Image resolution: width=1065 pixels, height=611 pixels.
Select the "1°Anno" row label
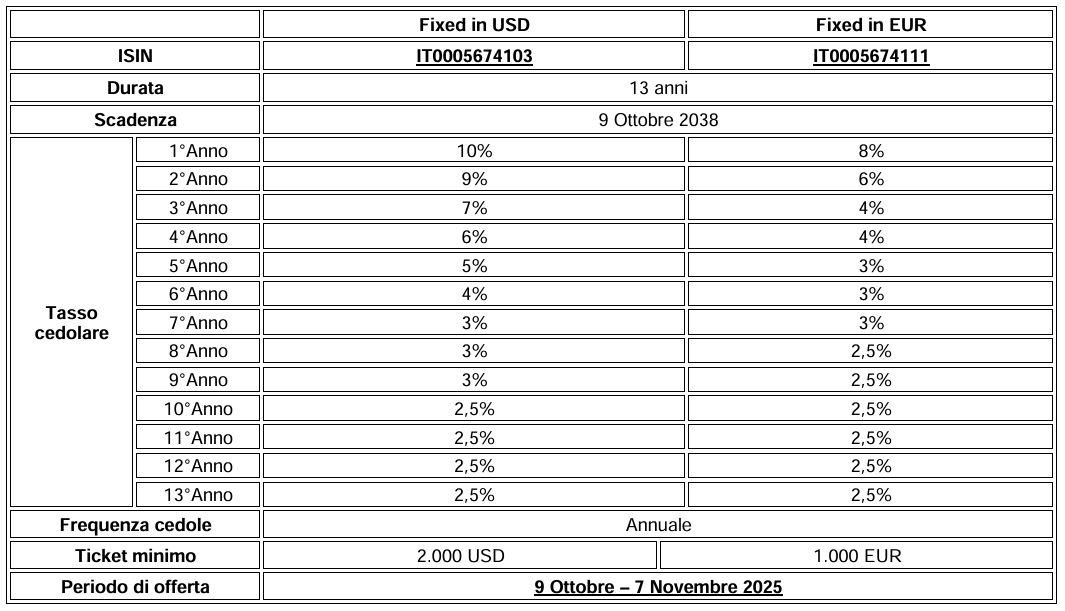pos(197,151)
